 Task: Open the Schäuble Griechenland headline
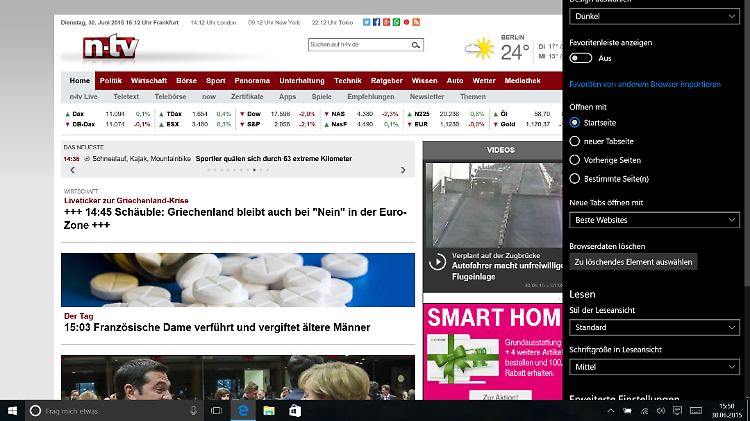(235, 219)
